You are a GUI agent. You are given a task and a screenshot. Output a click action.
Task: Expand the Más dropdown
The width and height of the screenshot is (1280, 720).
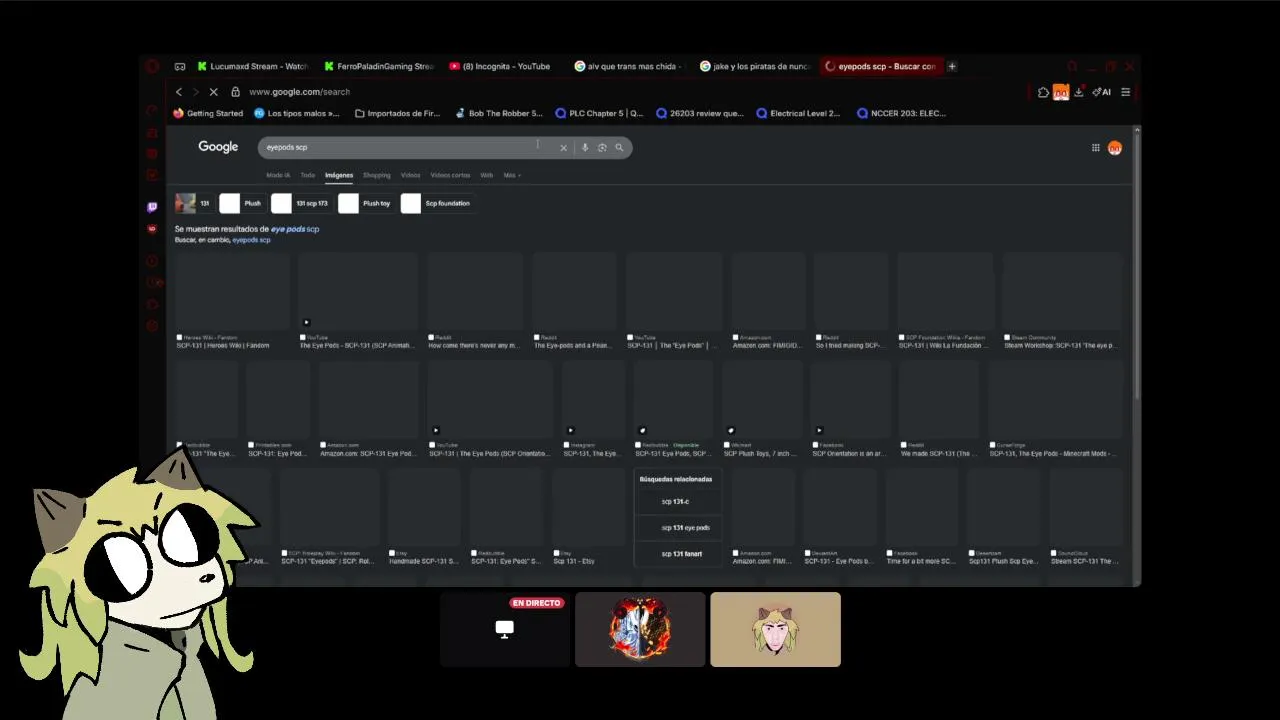(512, 175)
